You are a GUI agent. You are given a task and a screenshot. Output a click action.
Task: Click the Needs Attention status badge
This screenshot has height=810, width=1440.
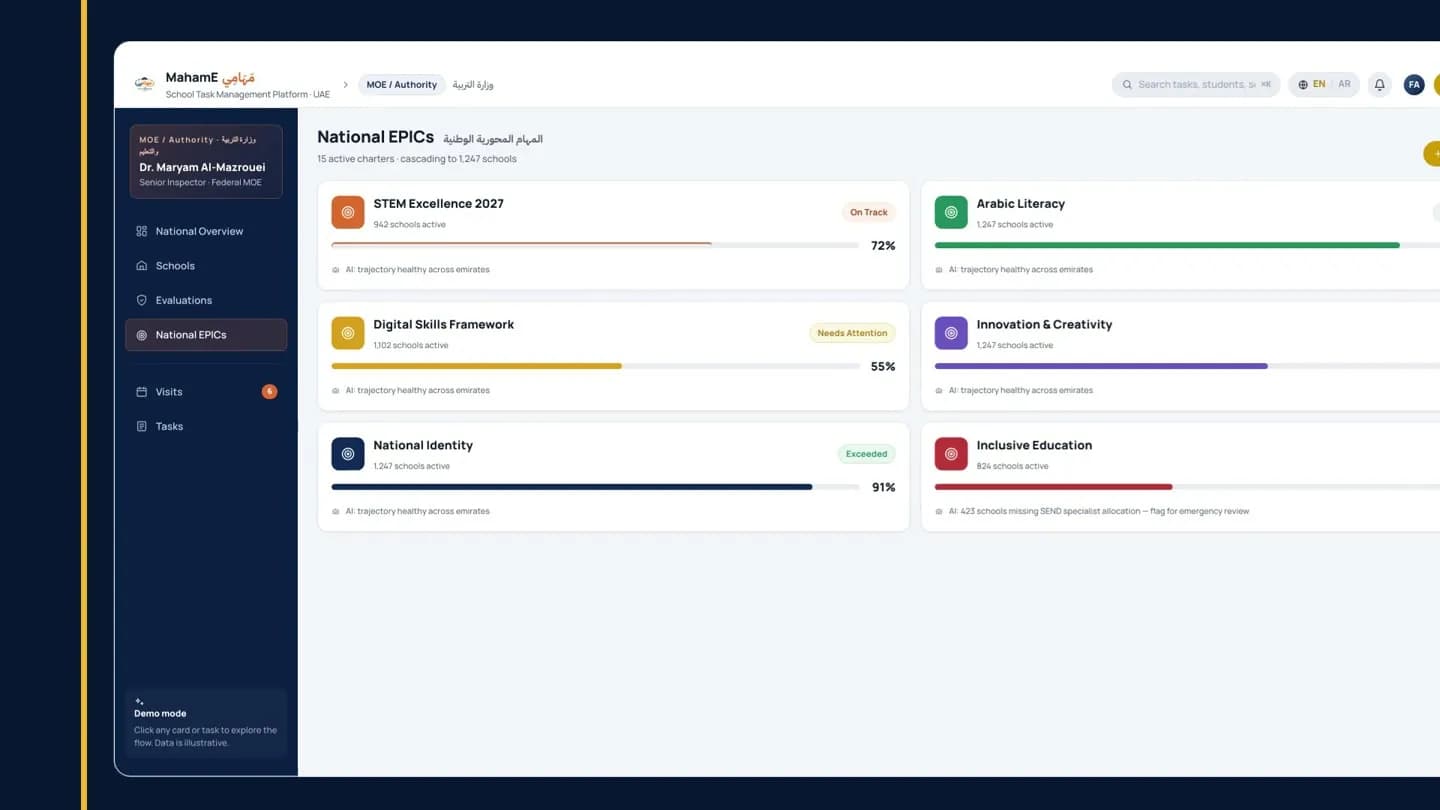click(x=852, y=333)
